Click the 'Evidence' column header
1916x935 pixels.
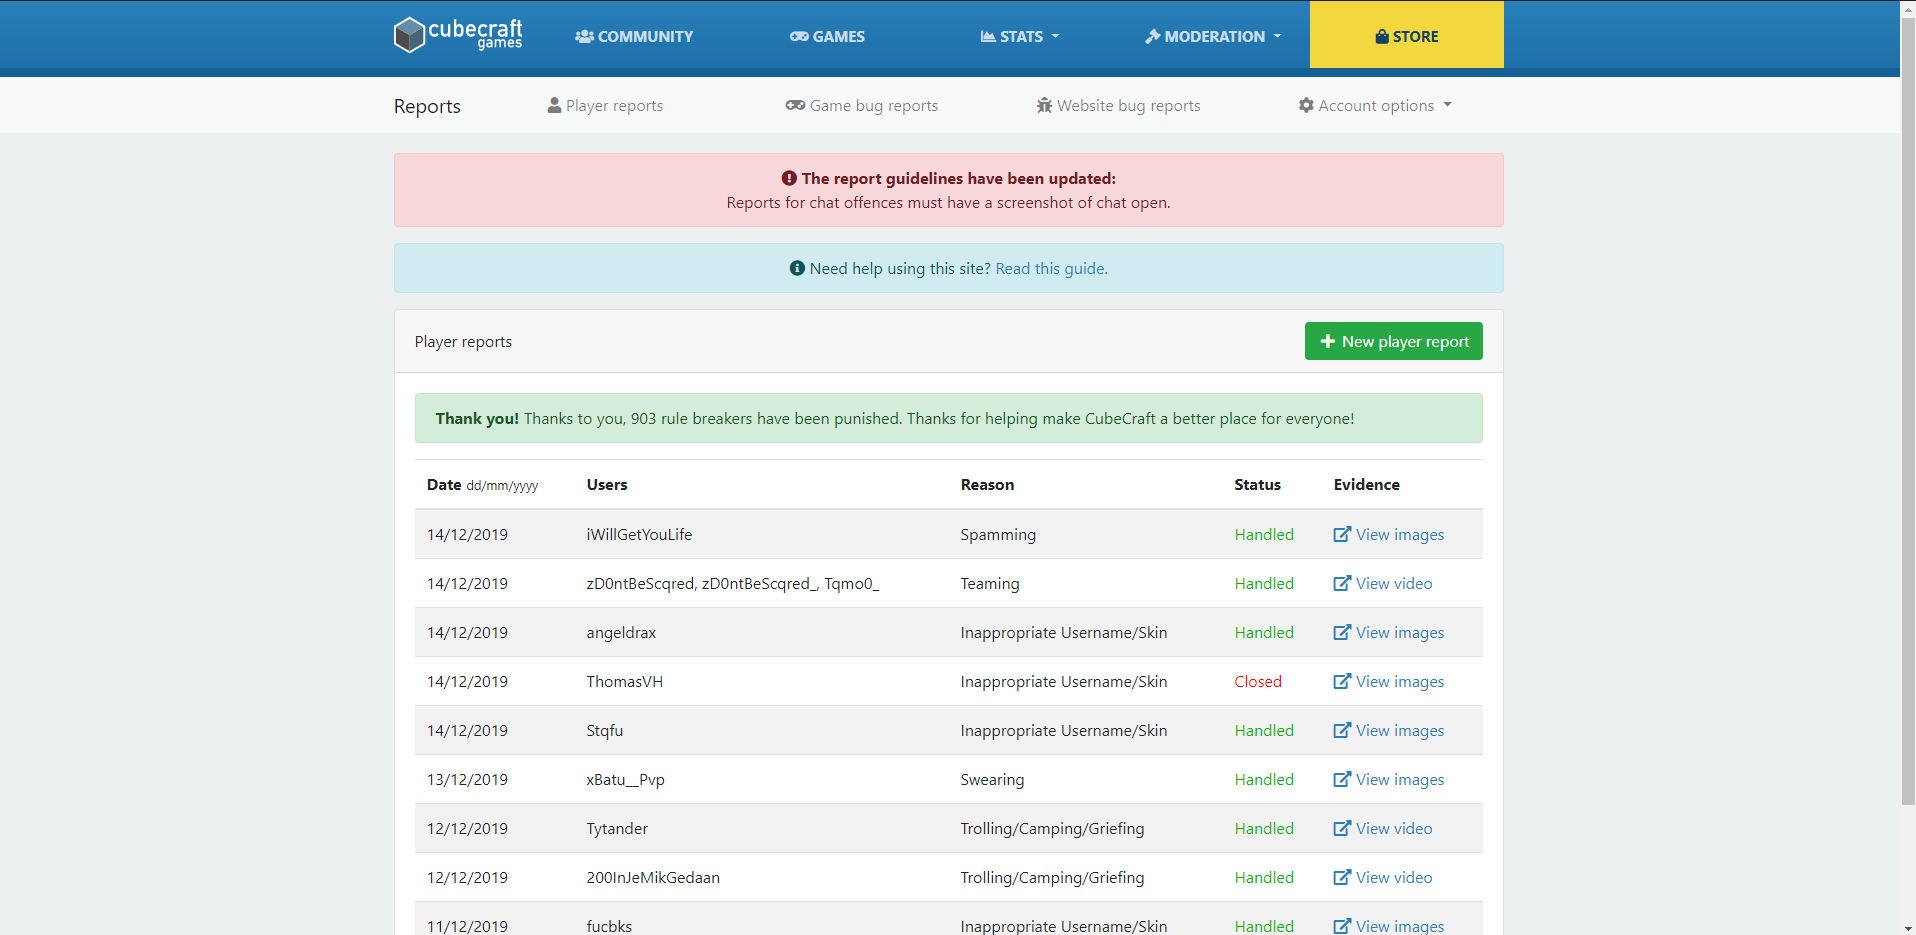pyautogui.click(x=1366, y=484)
